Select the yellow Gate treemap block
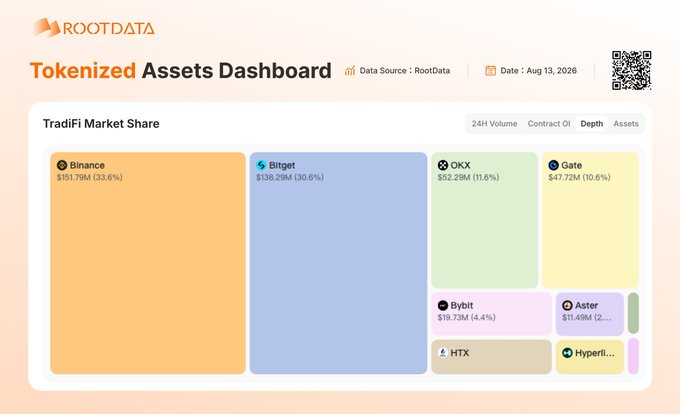 (x=590, y=220)
